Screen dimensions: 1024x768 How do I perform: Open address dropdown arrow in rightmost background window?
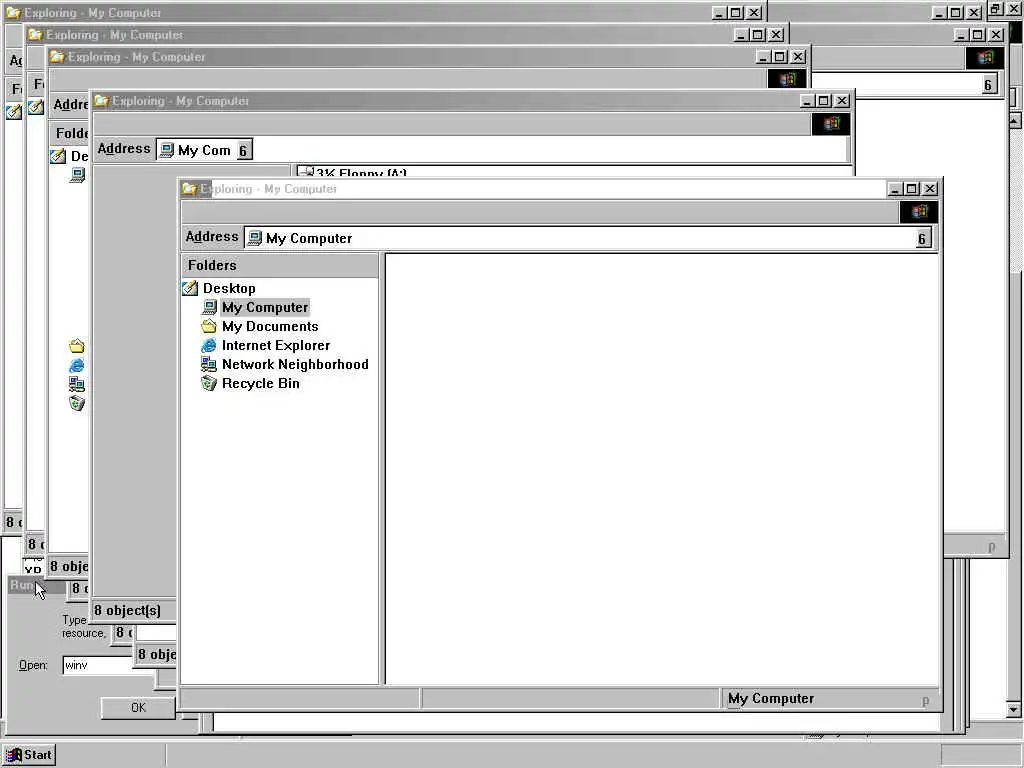click(988, 84)
